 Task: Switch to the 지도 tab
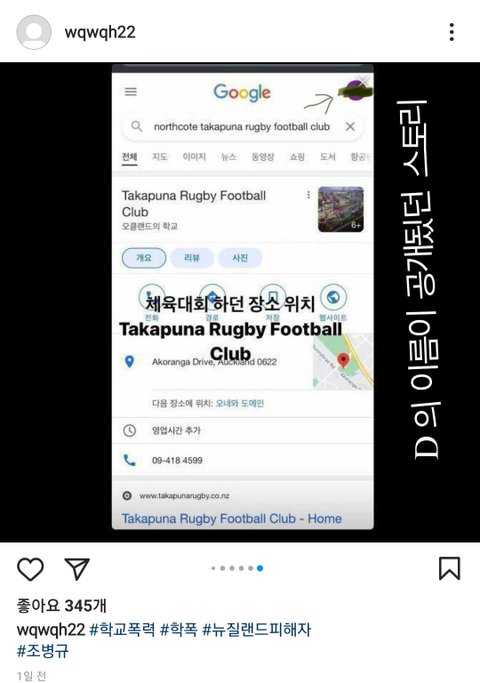(160, 157)
